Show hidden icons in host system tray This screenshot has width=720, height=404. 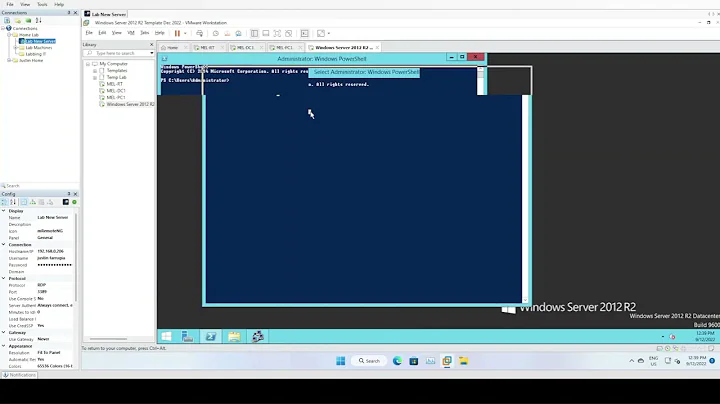pos(631,361)
